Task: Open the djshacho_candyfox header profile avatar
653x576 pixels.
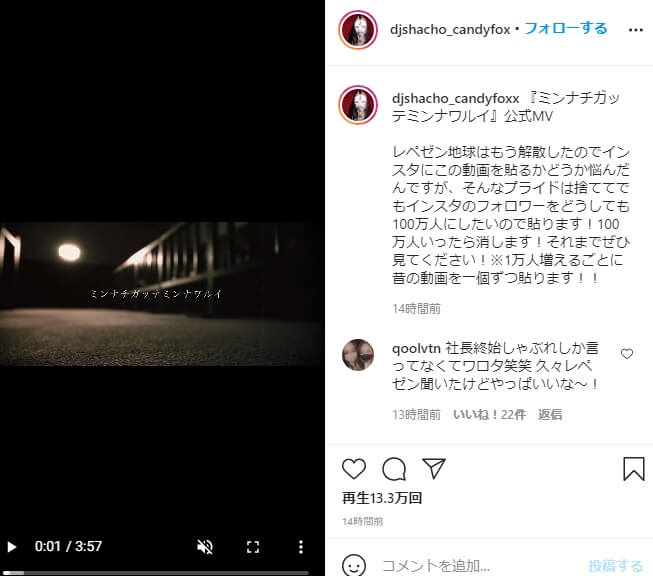Action: click(358, 30)
